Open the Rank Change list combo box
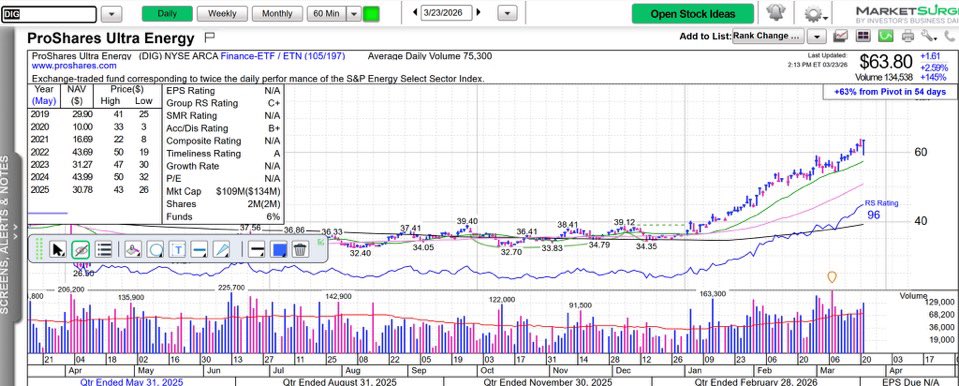959x386 pixels. click(x=768, y=36)
